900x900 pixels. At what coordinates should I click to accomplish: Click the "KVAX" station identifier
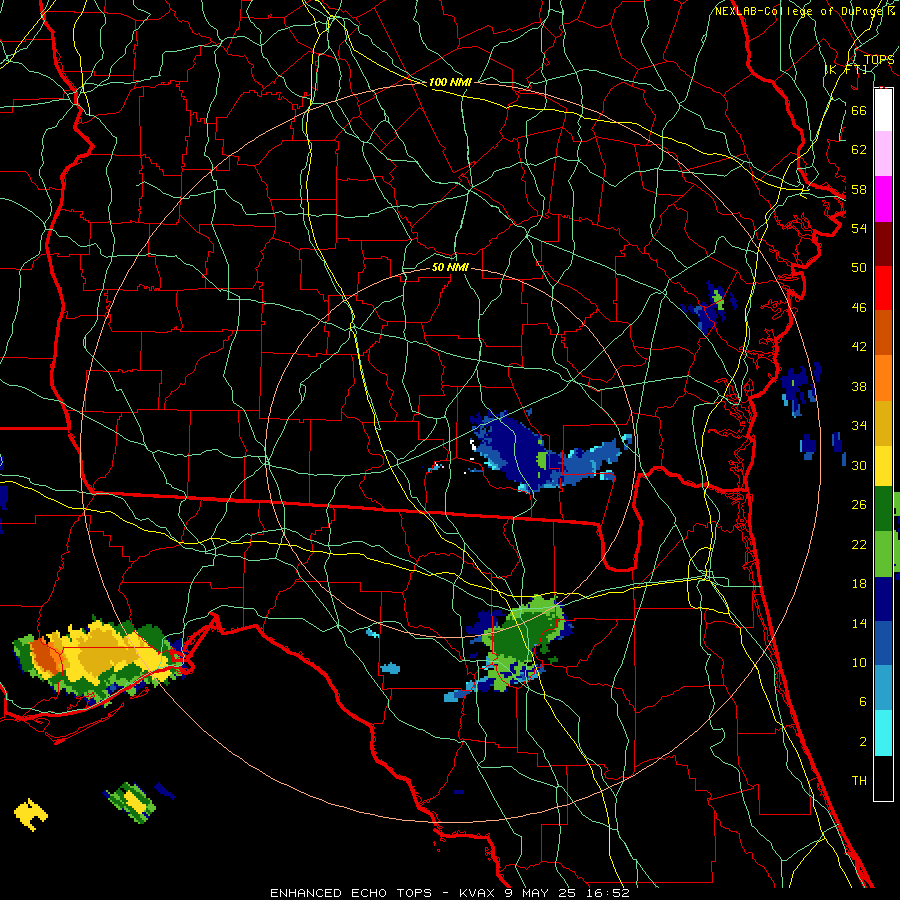[479, 893]
